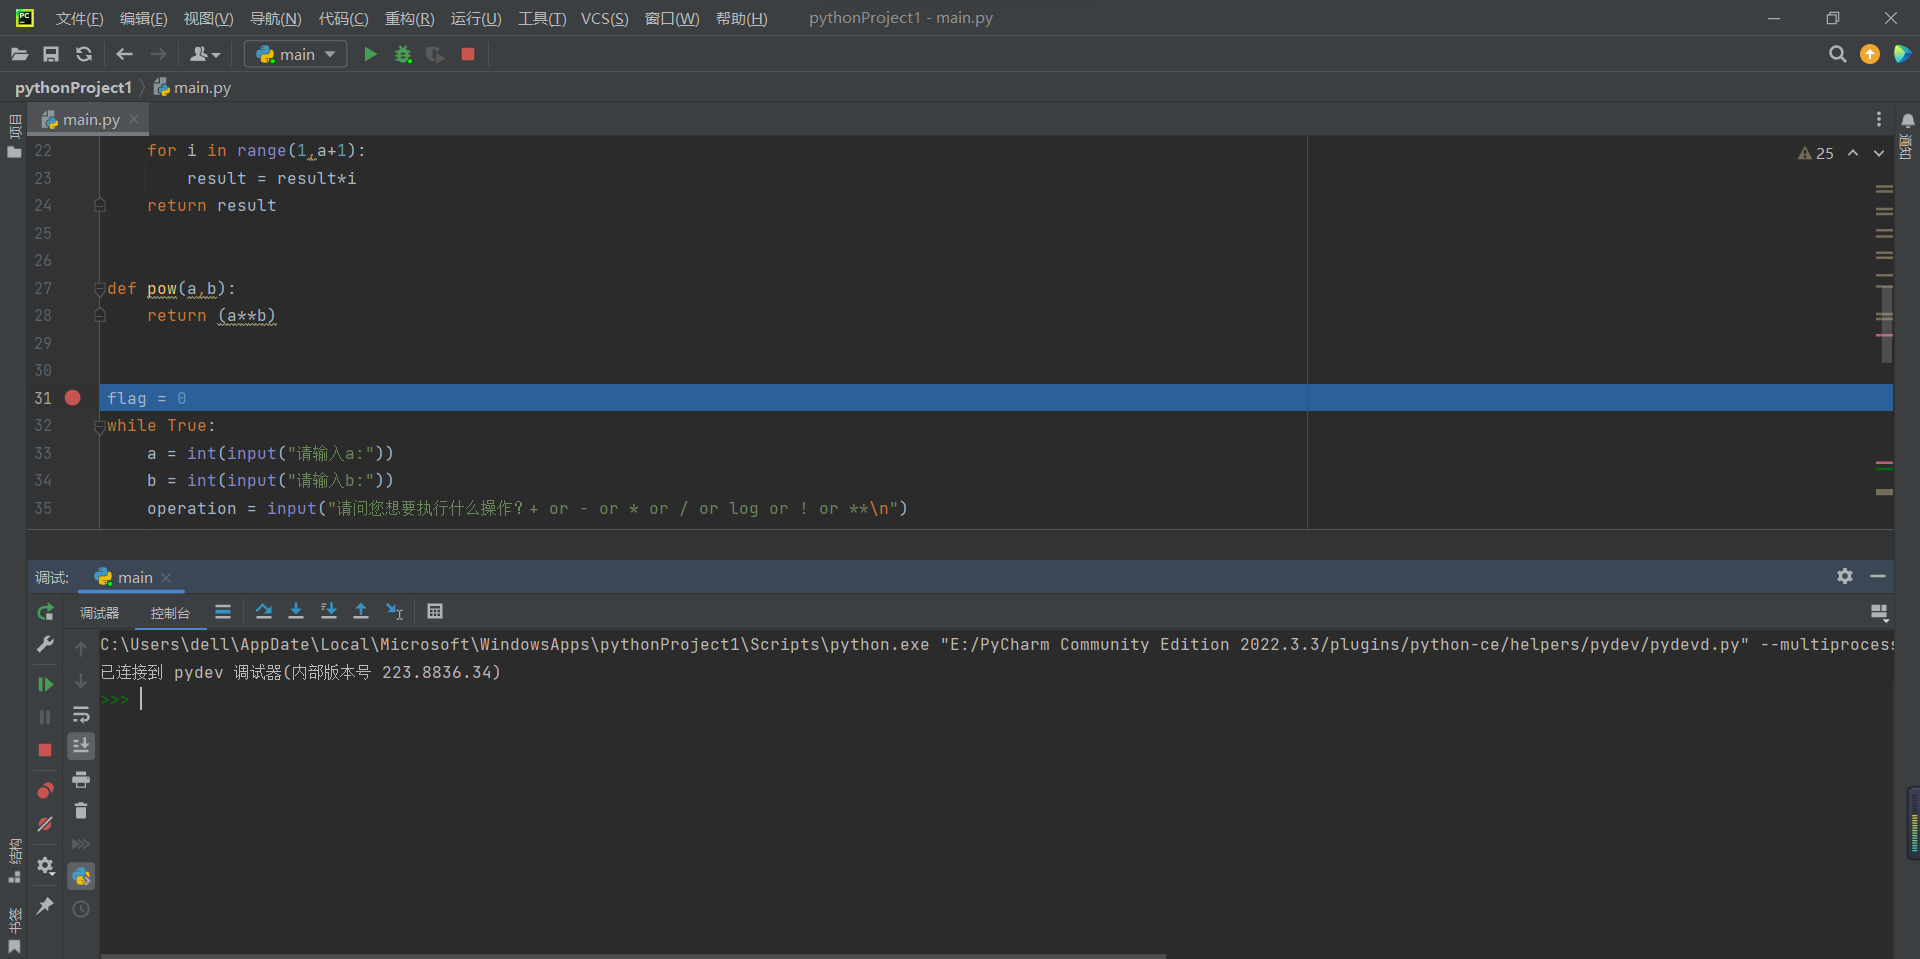Collapse the while True block fold
The height and width of the screenshot is (959, 1920).
coord(99,426)
